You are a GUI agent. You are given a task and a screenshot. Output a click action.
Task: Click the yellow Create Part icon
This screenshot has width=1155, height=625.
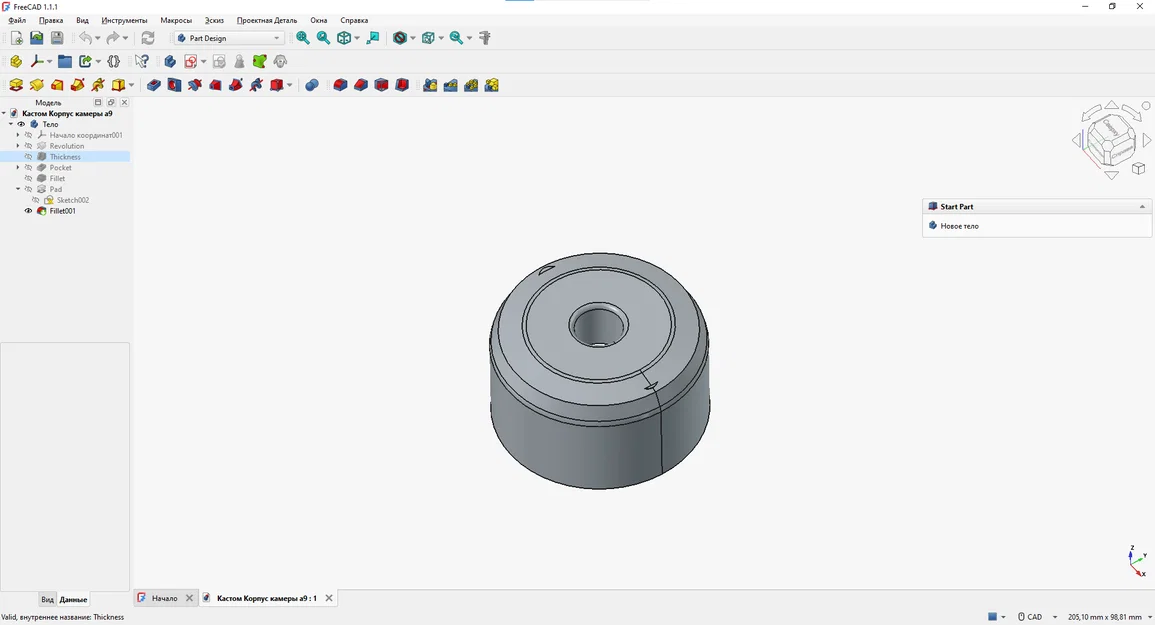(16, 62)
